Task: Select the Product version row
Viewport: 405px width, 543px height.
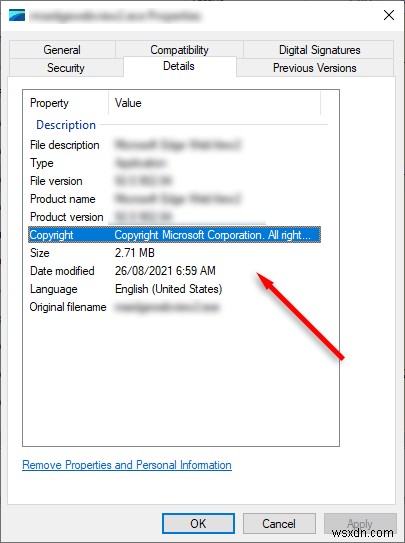Action: click(174, 217)
